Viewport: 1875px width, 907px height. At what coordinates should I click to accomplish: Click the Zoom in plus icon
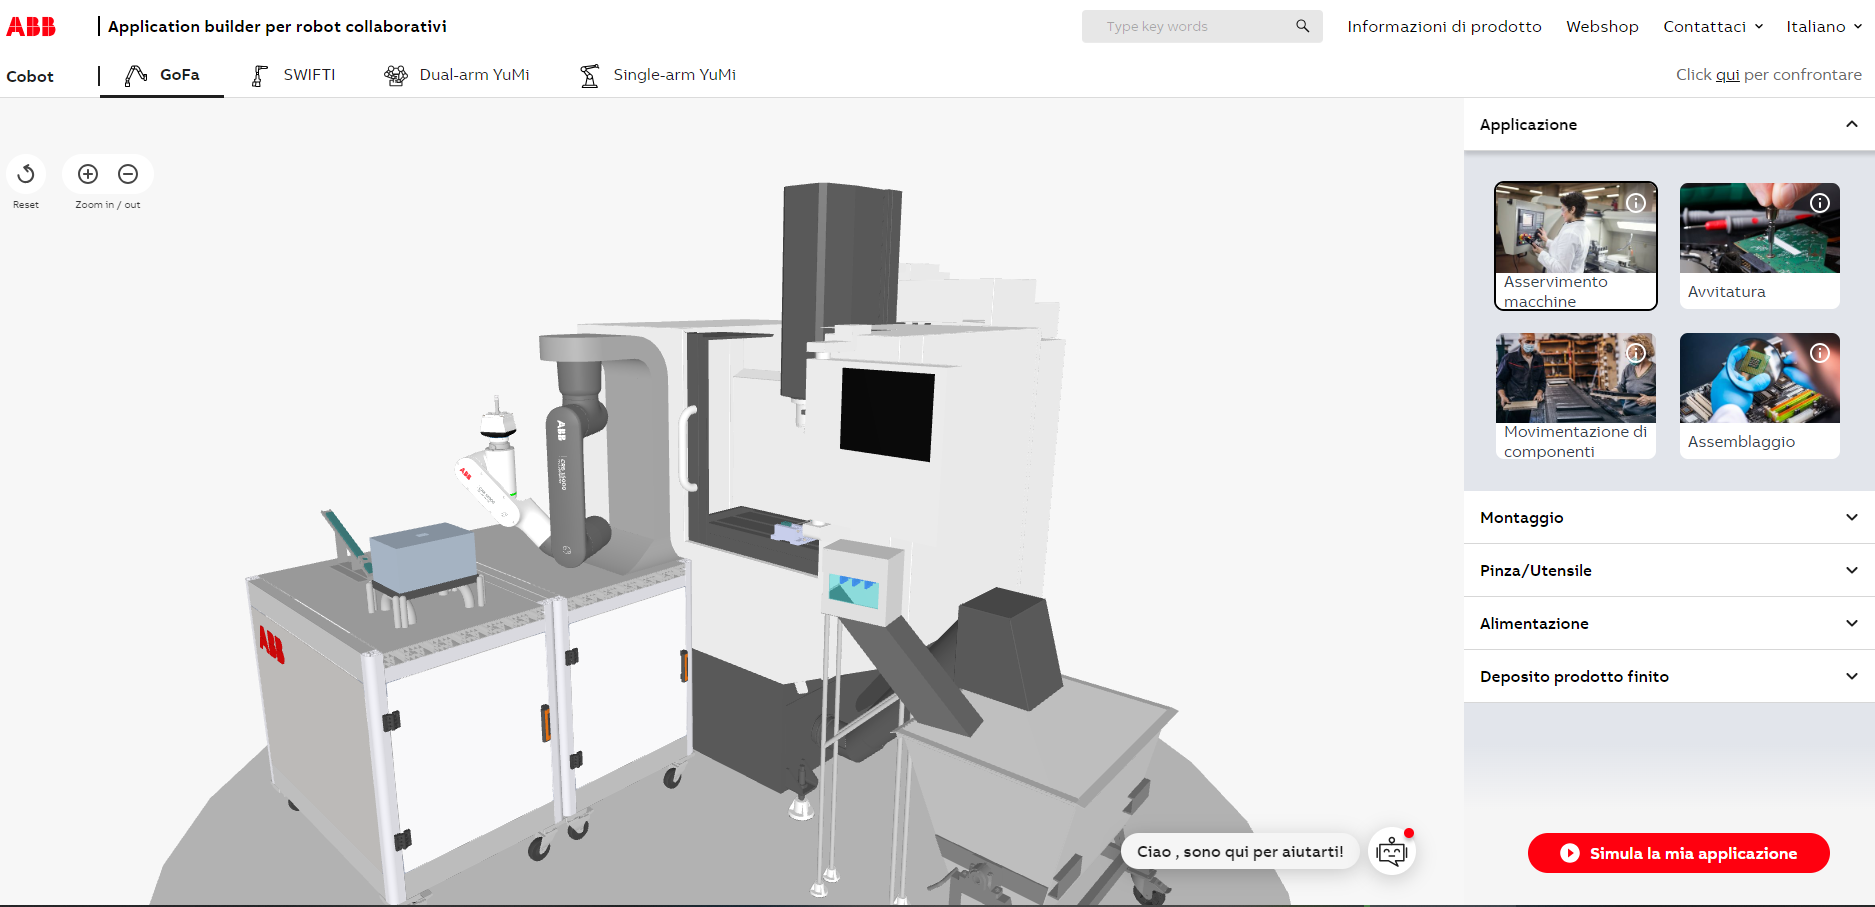(x=88, y=173)
